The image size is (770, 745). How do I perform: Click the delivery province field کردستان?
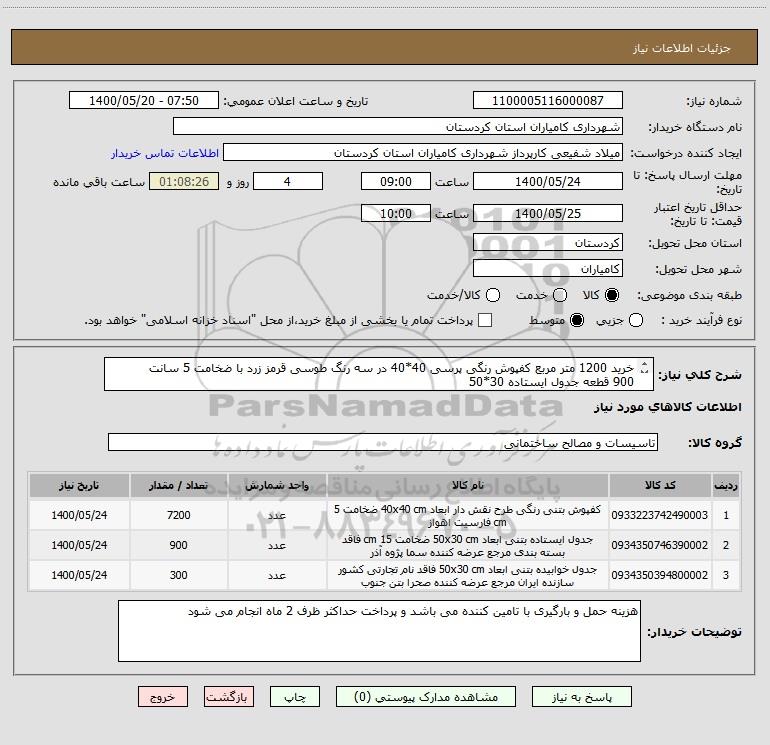548,243
